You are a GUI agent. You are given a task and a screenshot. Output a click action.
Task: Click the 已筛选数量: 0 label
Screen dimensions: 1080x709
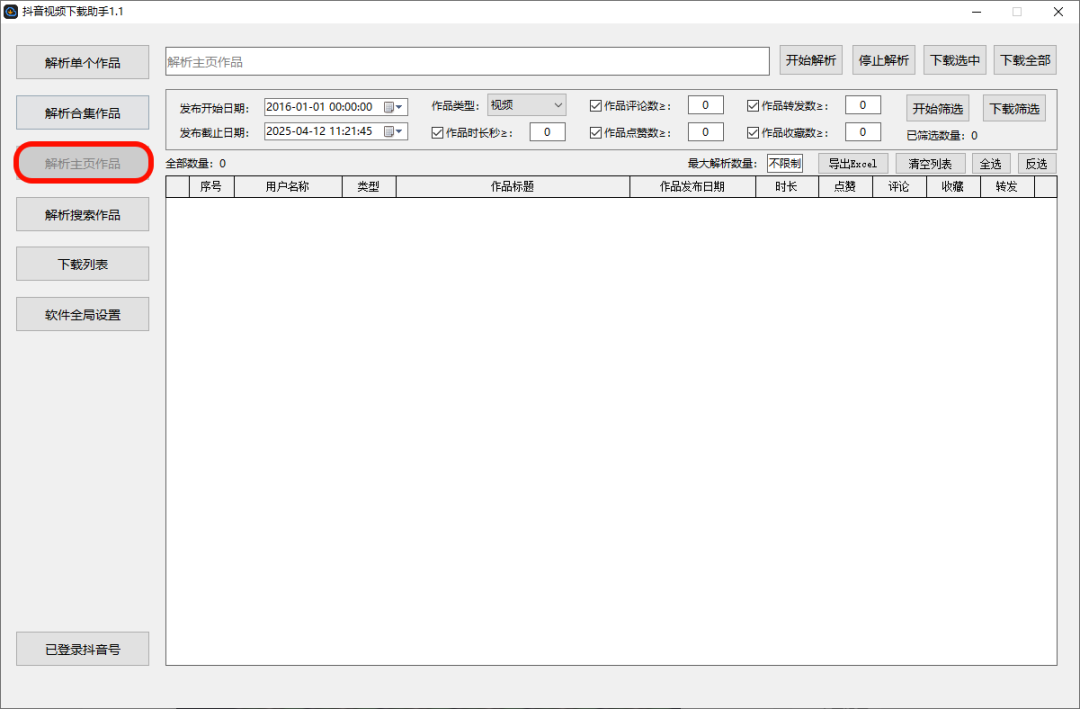pyautogui.click(x=942, y=136)
